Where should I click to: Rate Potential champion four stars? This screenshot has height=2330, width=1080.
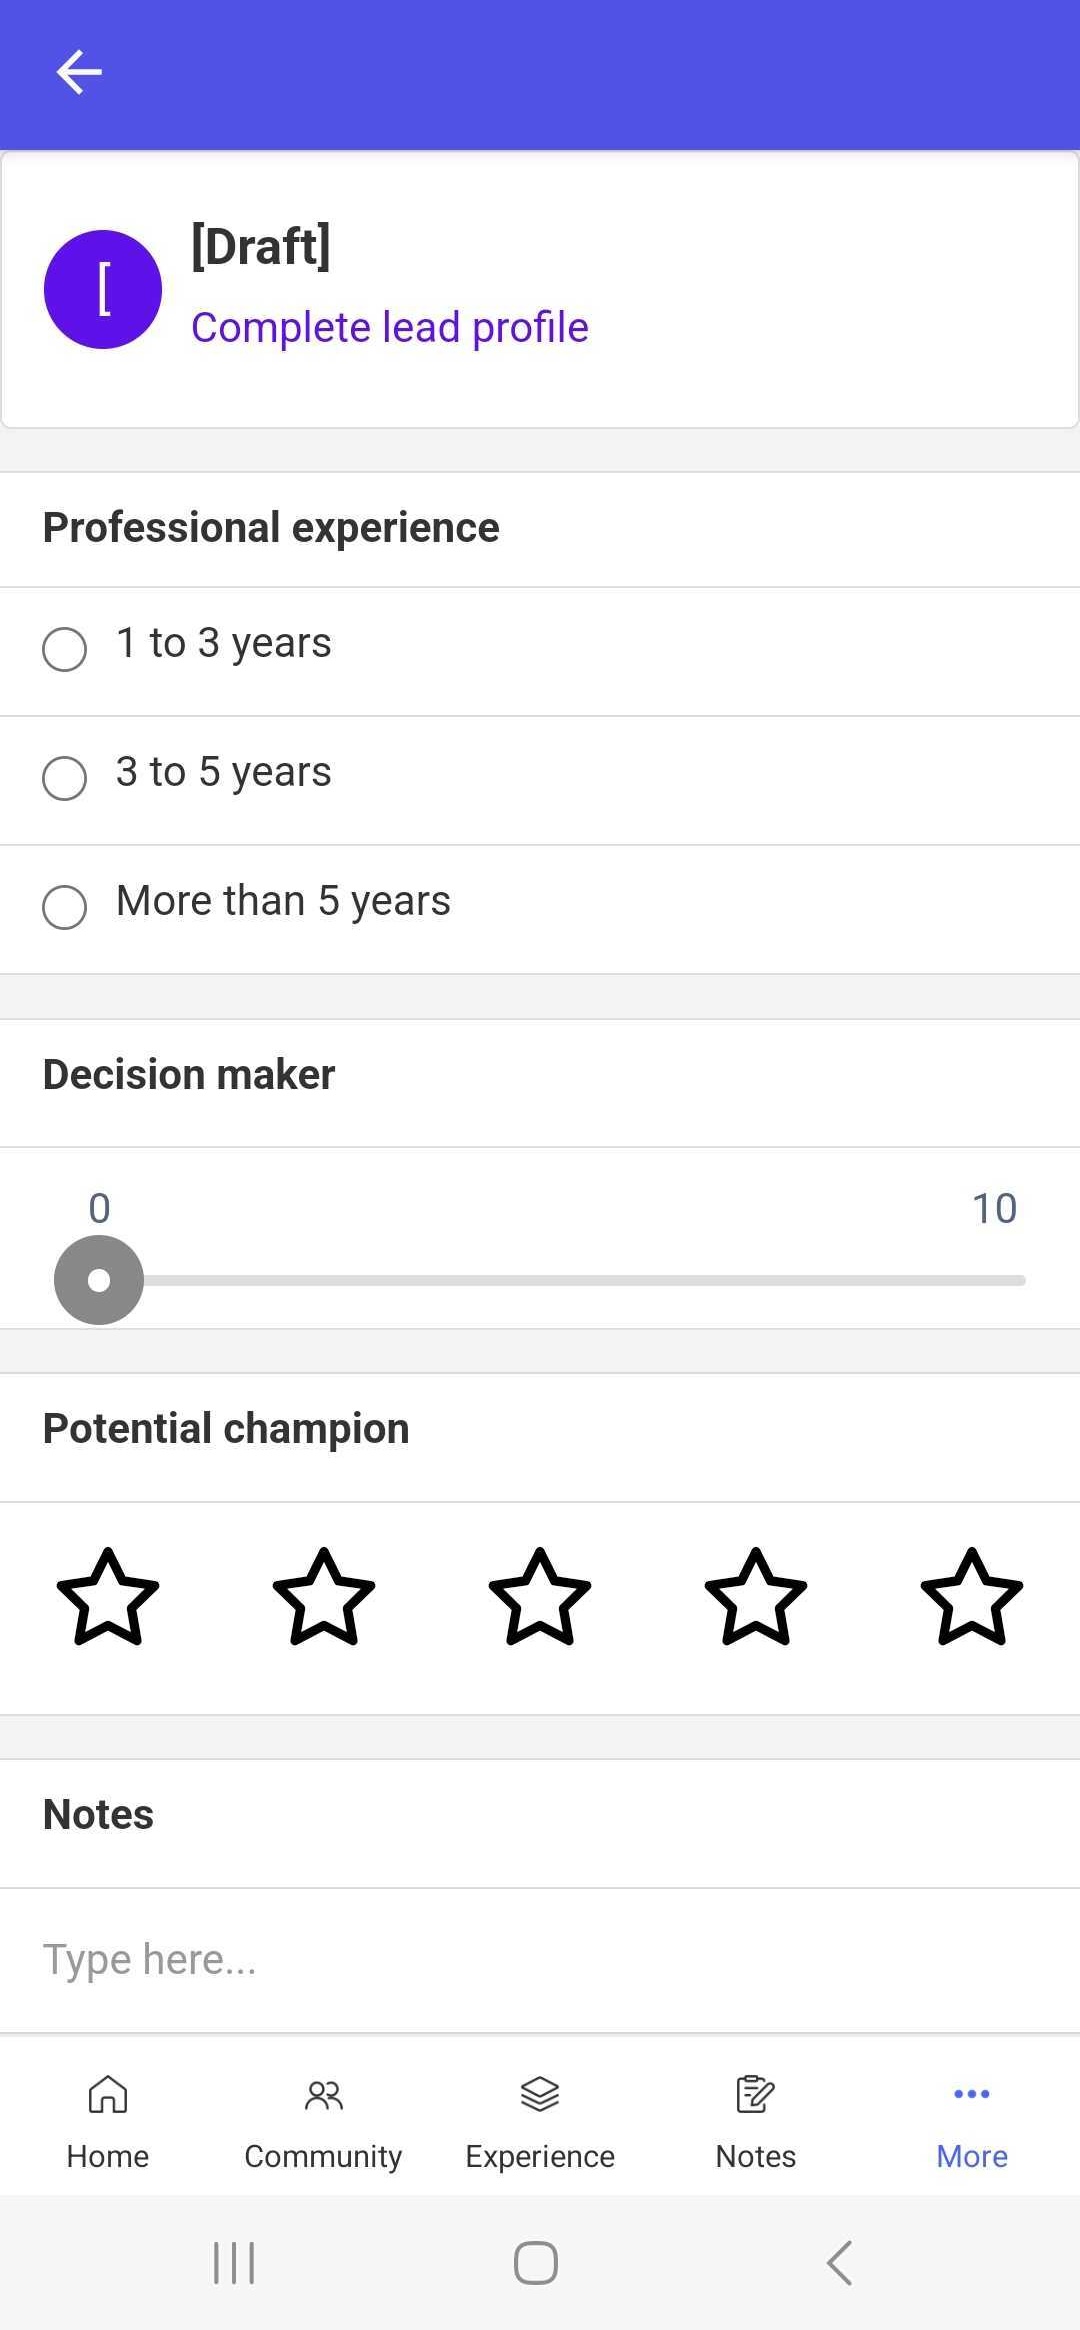[x=756, y=1597]
